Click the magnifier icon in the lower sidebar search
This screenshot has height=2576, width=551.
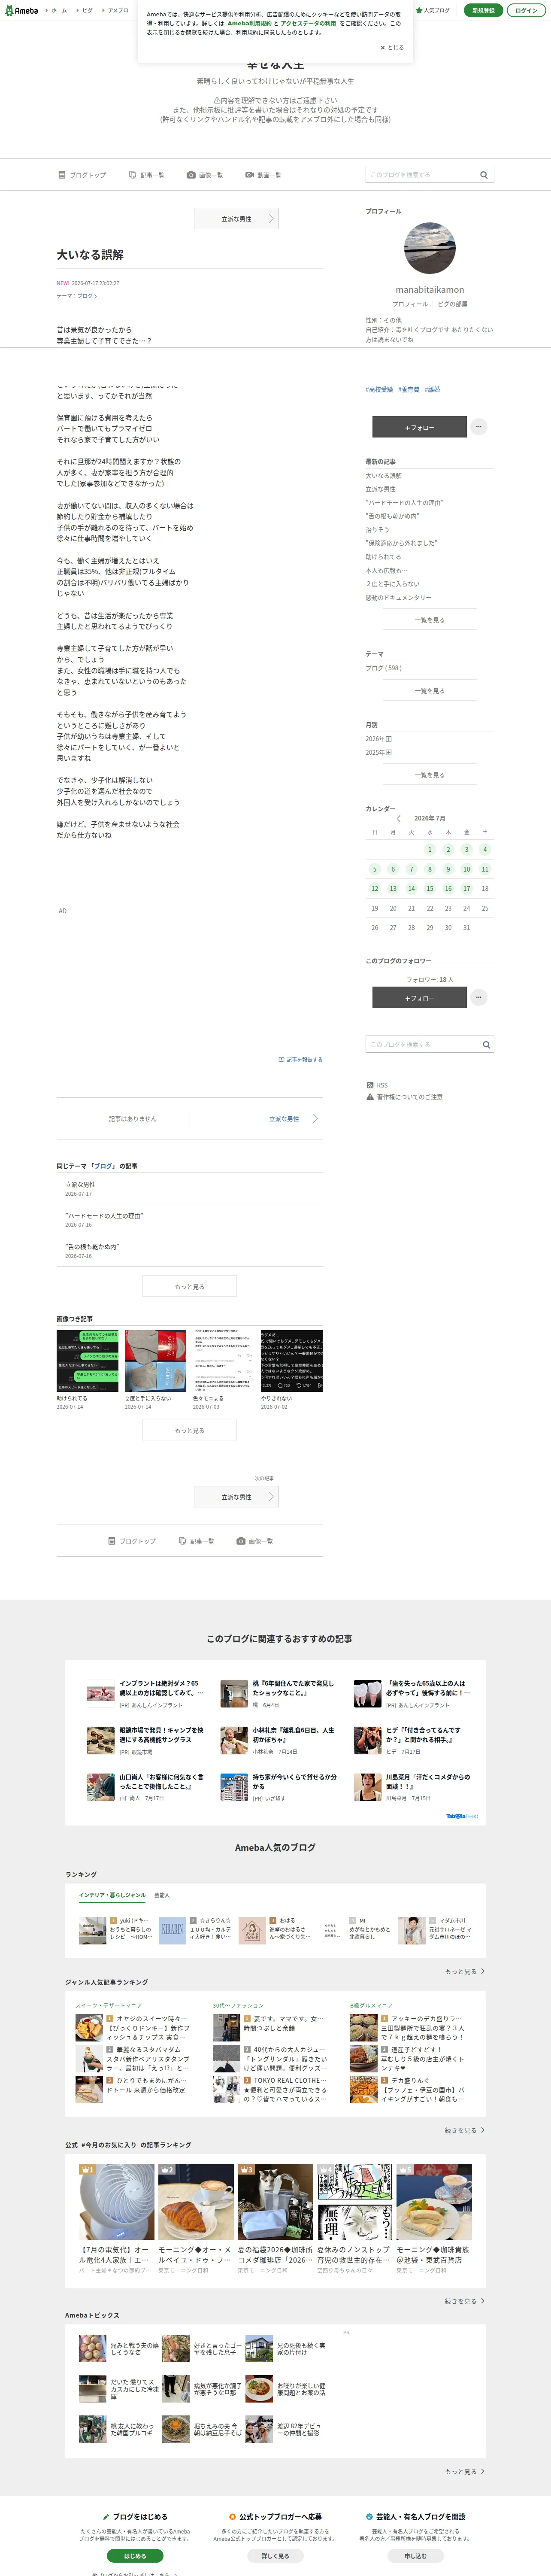[x=486, y=1044]
